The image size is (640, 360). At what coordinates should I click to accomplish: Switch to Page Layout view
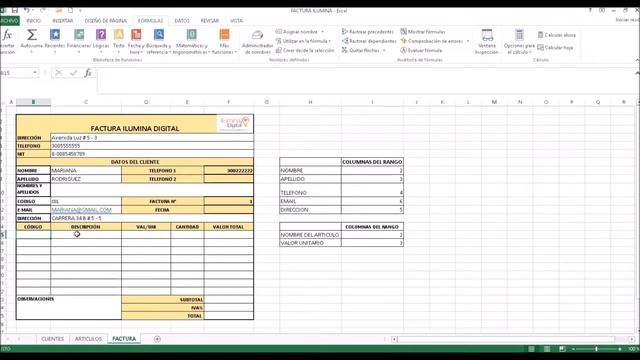[547, 349]
